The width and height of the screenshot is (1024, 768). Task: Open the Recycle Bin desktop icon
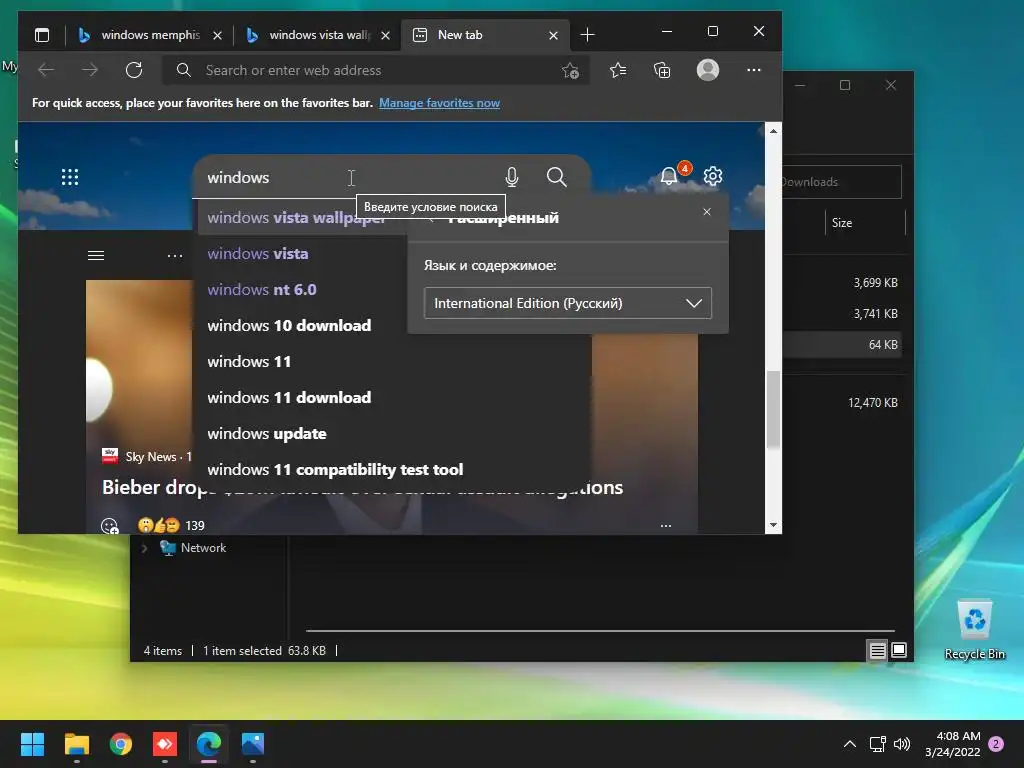975,630
